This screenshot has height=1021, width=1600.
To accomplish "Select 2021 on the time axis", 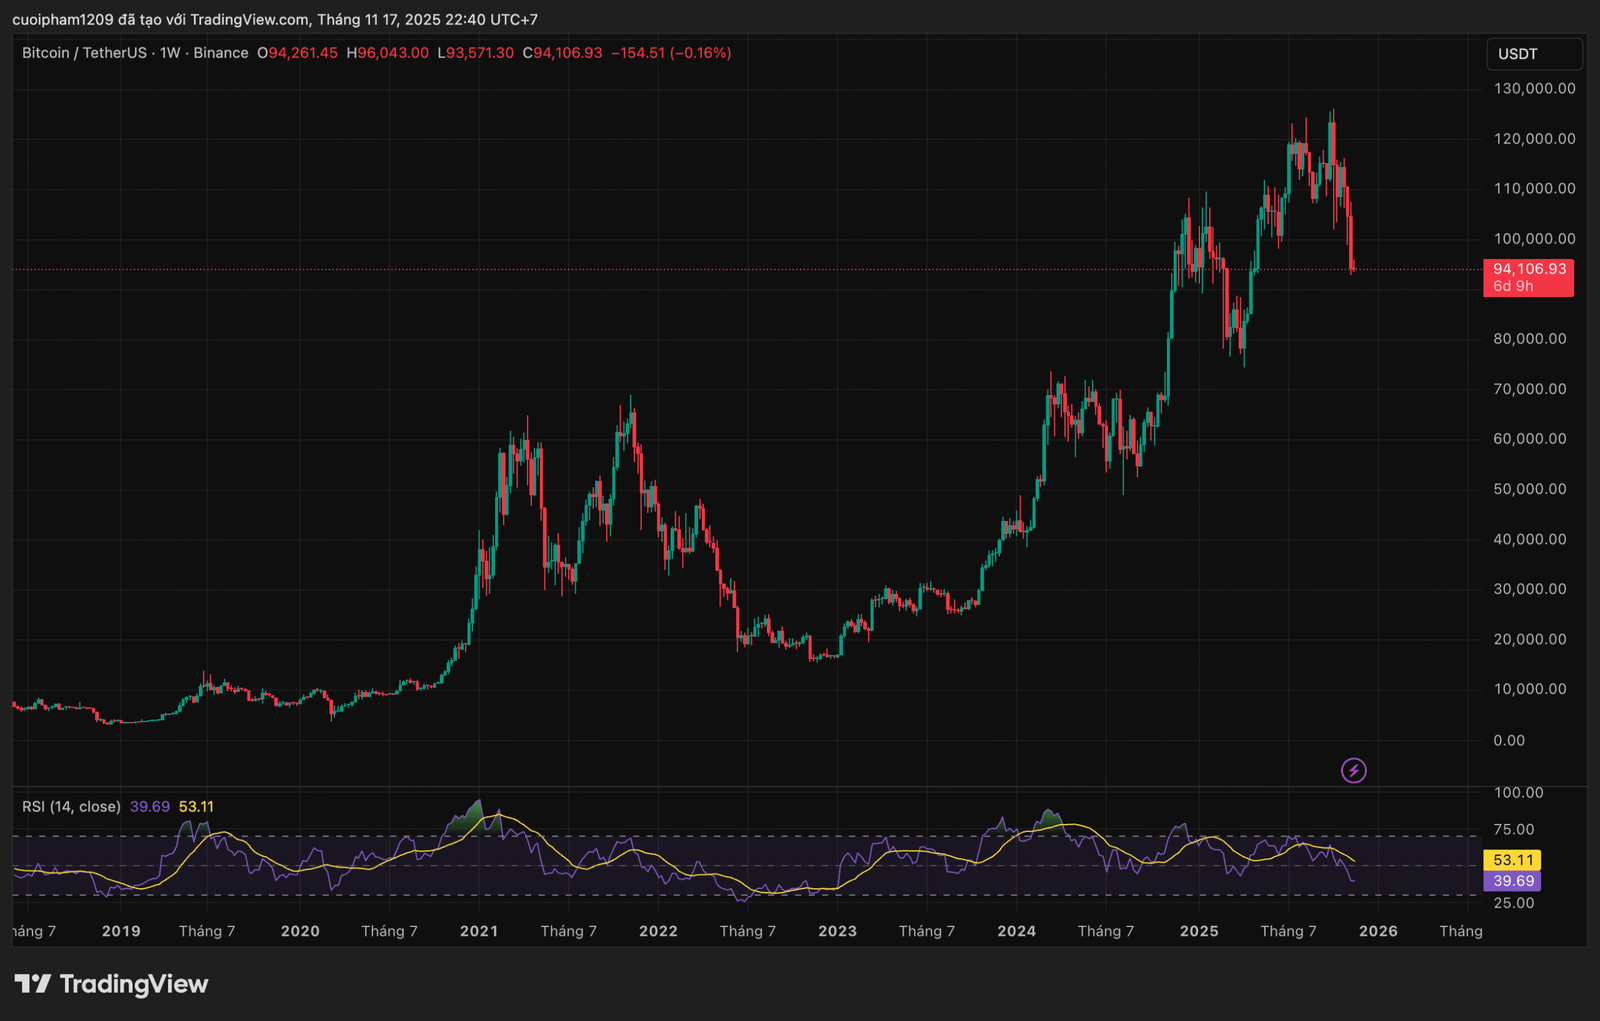I will pos(479,931).
